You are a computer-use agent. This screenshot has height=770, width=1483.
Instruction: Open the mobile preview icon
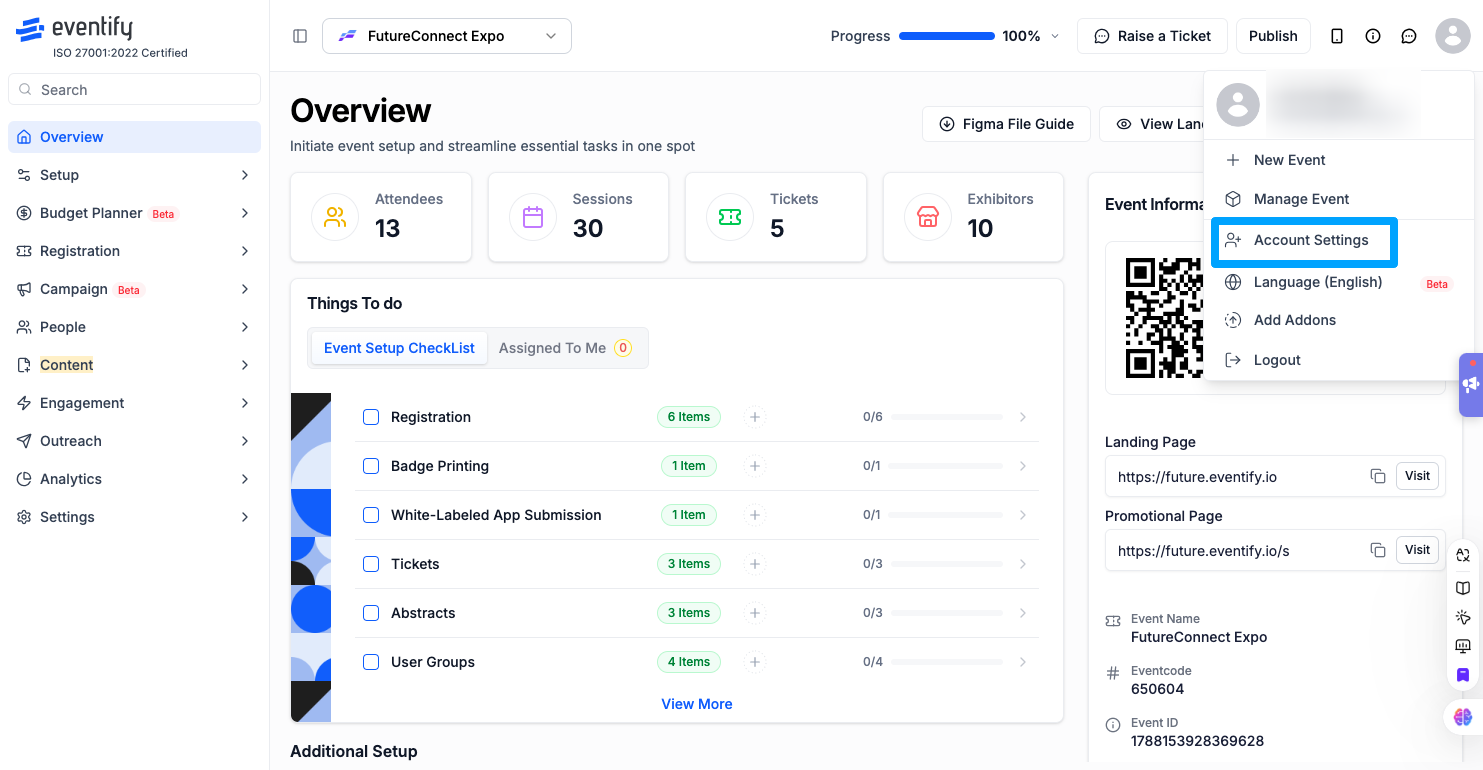1337,36
